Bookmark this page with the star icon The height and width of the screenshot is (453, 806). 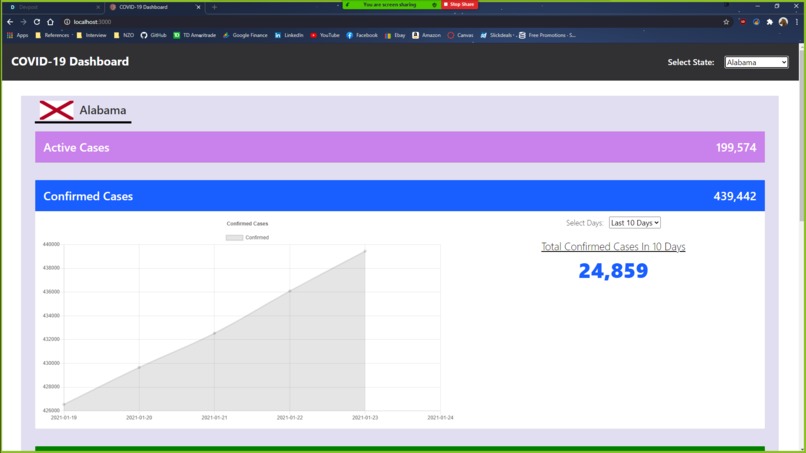[x=726, y=22]
